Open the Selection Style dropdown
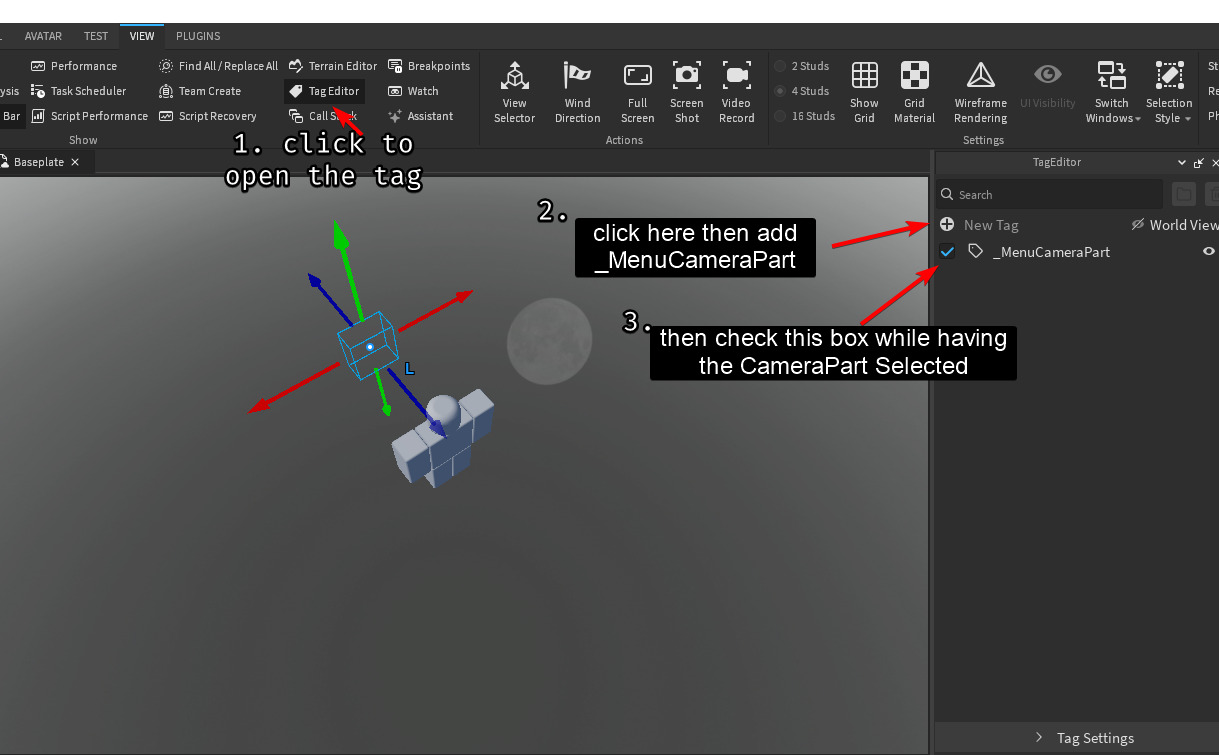 (1168, 90)
